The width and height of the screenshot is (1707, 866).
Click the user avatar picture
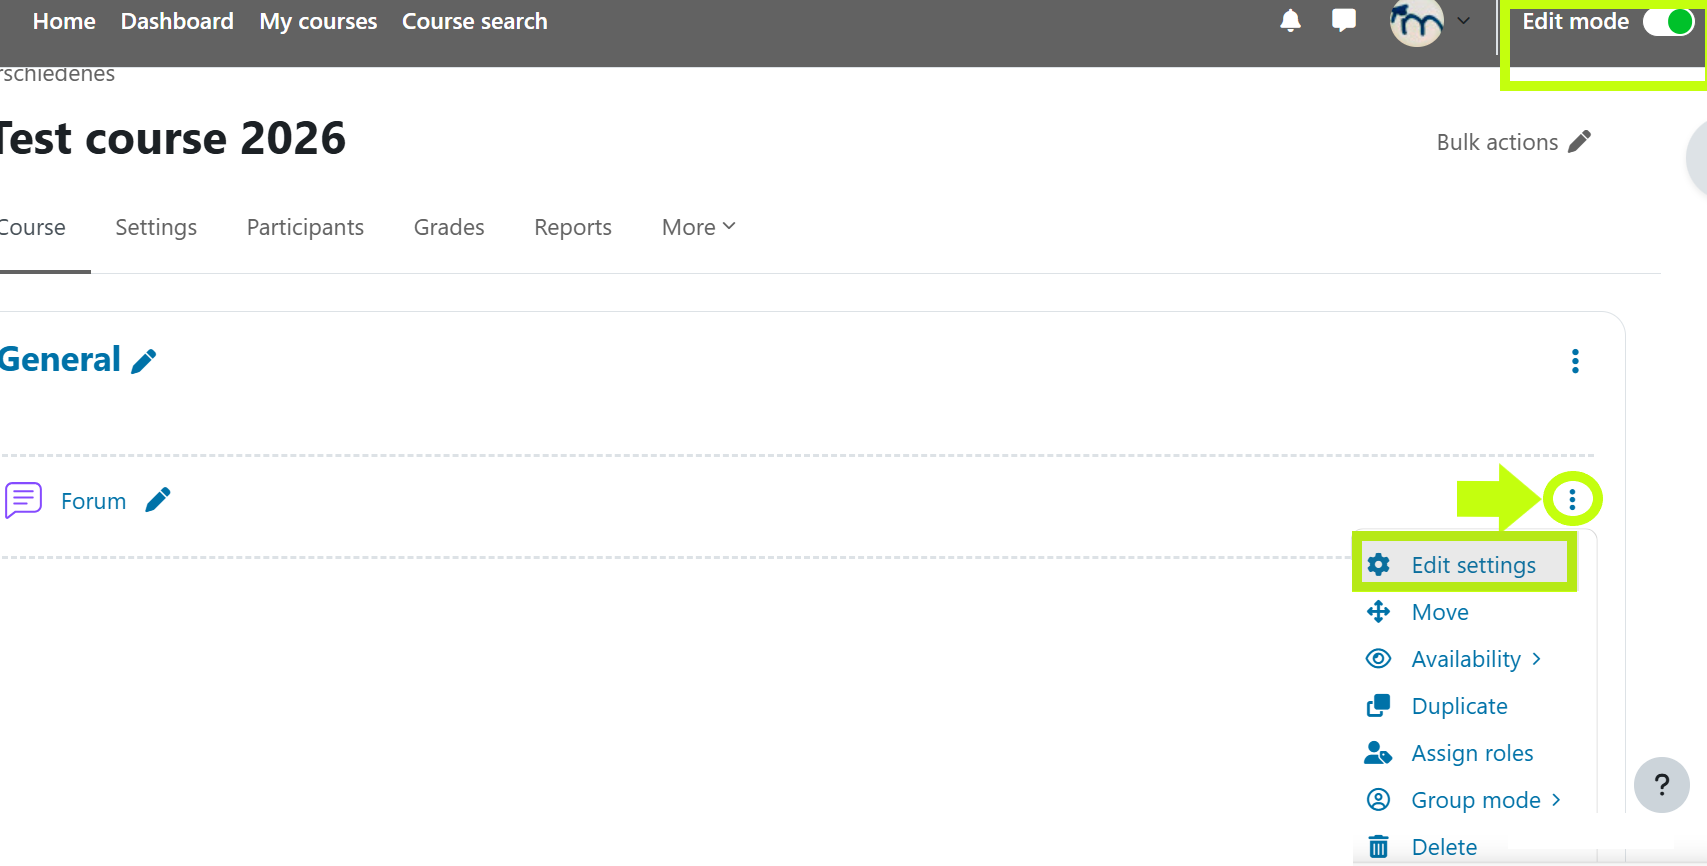pos(1416,22)
